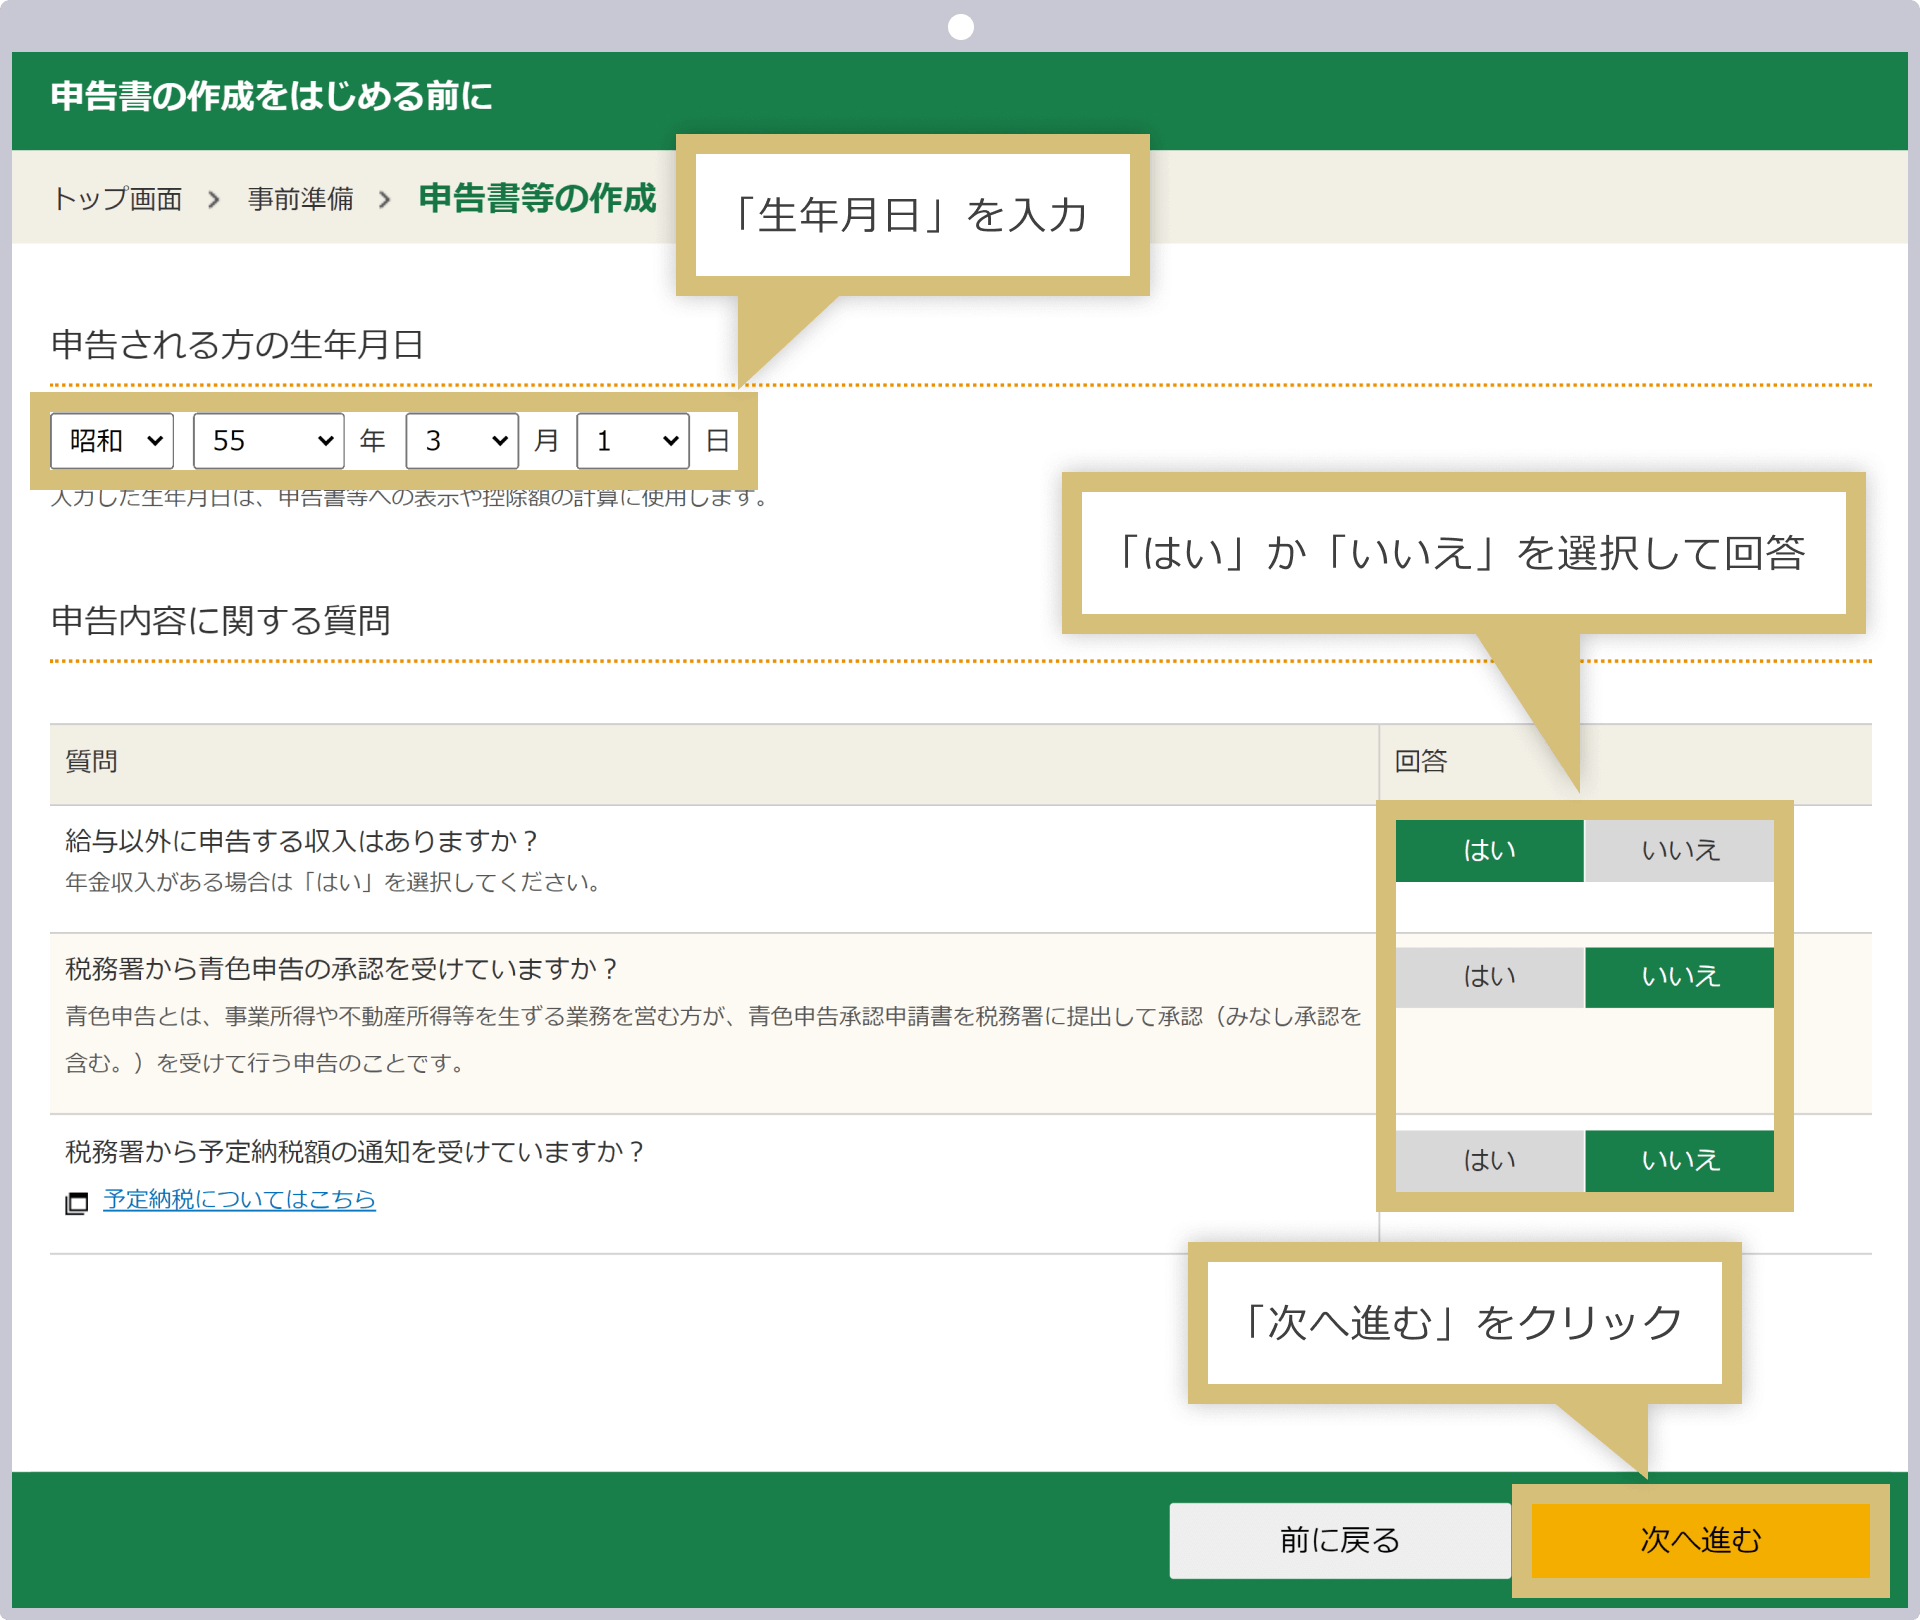Select はい for blue return approval question
Screen dimensions: 1920x1620
pos(1489,977)
